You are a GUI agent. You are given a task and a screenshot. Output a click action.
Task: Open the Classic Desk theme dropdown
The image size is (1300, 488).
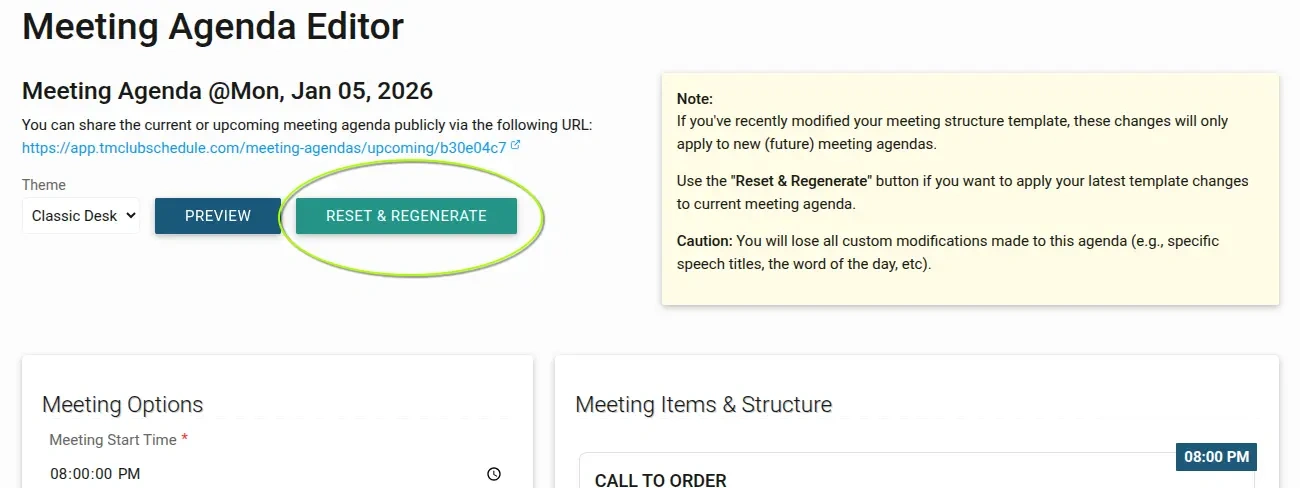81,216
